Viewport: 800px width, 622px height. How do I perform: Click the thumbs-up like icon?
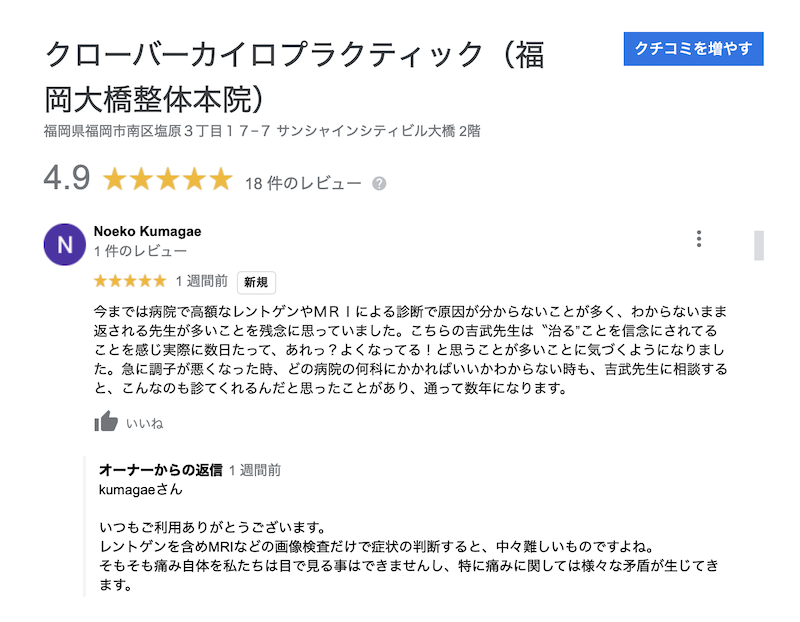click(x=106, y=422)
